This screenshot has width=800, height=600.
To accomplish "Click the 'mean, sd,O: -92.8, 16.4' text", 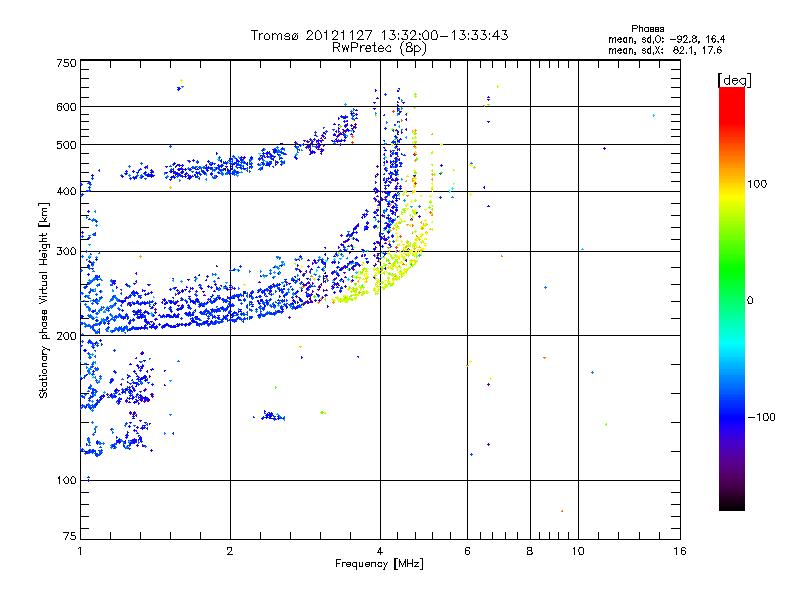I will click(x=666, y=39).
